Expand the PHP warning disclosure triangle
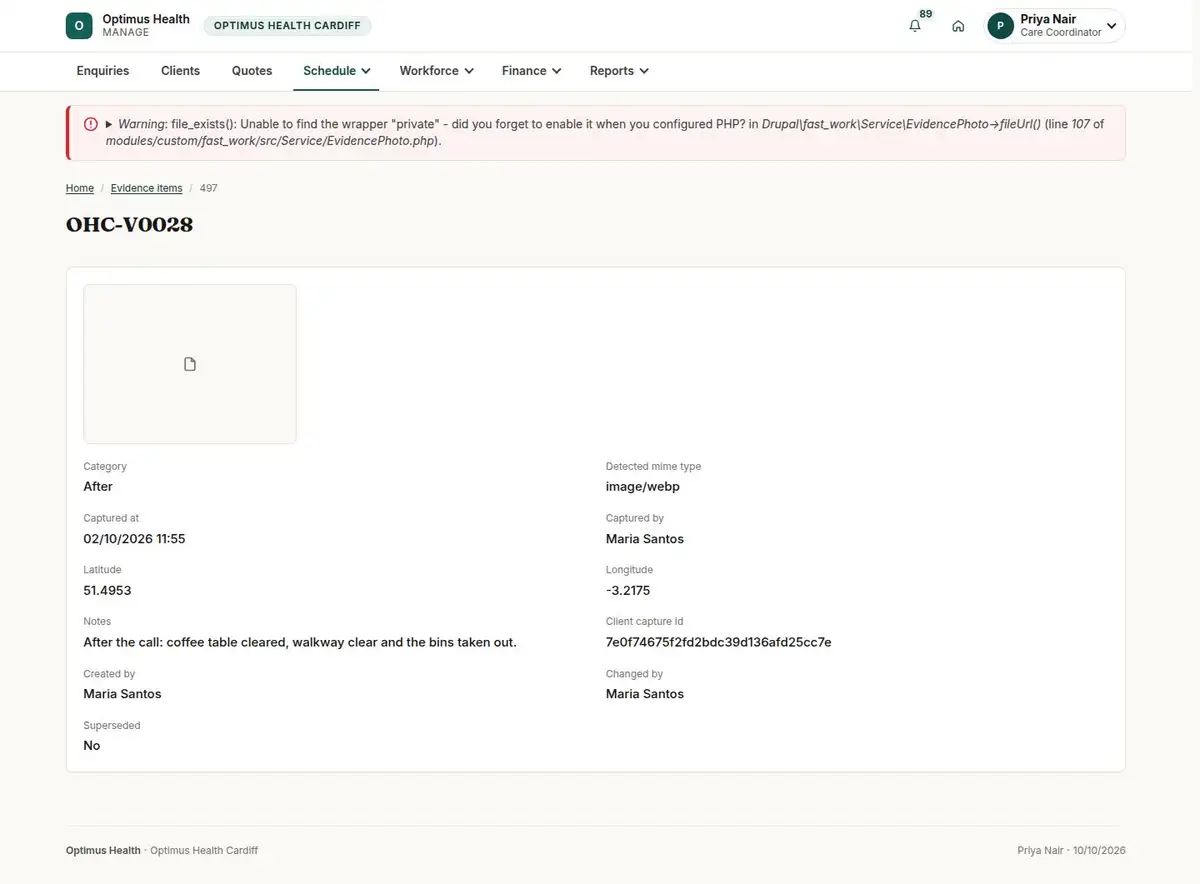This screenshot has width=1200, height=884. pyautogui.click(x=109, y=124)
